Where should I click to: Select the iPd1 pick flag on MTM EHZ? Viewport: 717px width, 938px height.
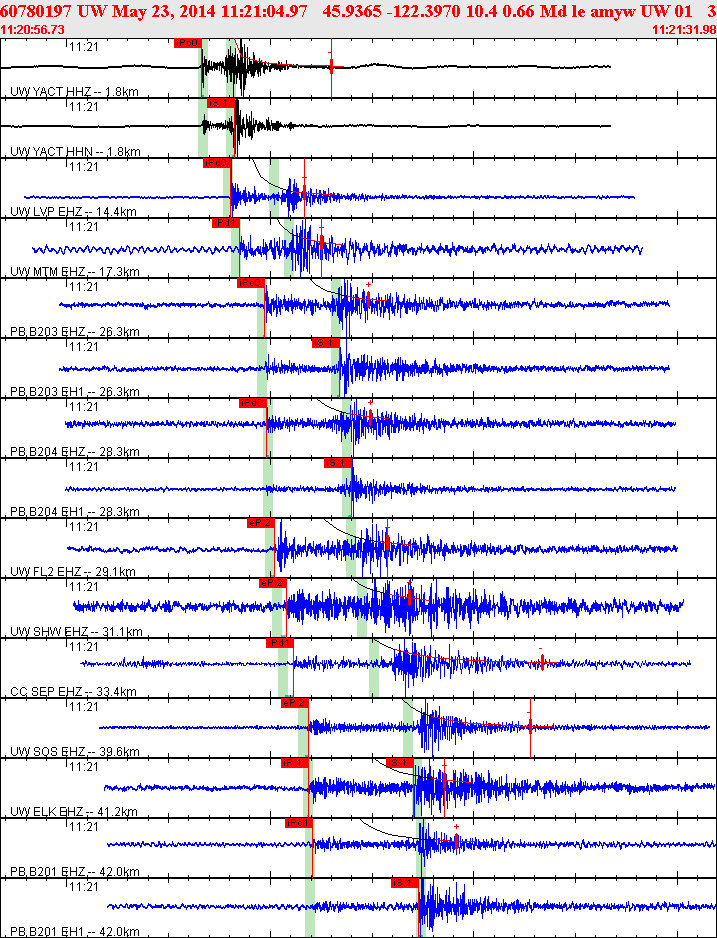pos(225,223)
